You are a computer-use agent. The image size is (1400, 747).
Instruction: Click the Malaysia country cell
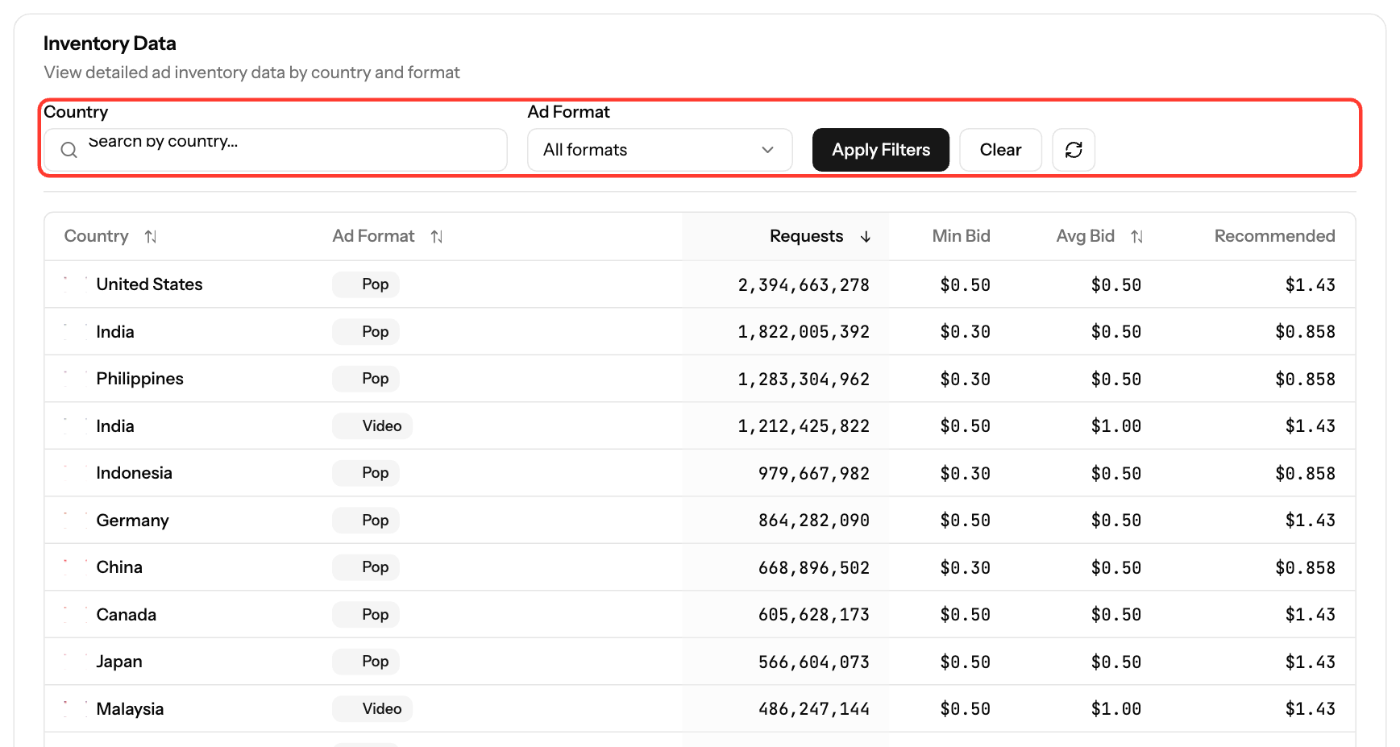pos(130,709)
